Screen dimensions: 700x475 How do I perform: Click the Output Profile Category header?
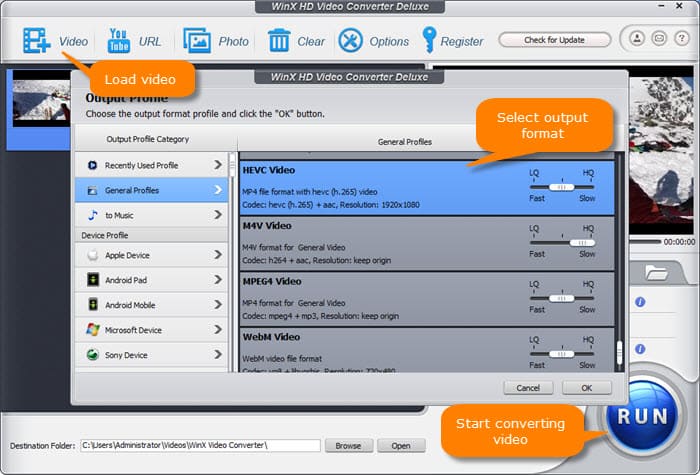click(x=147, y=139)
